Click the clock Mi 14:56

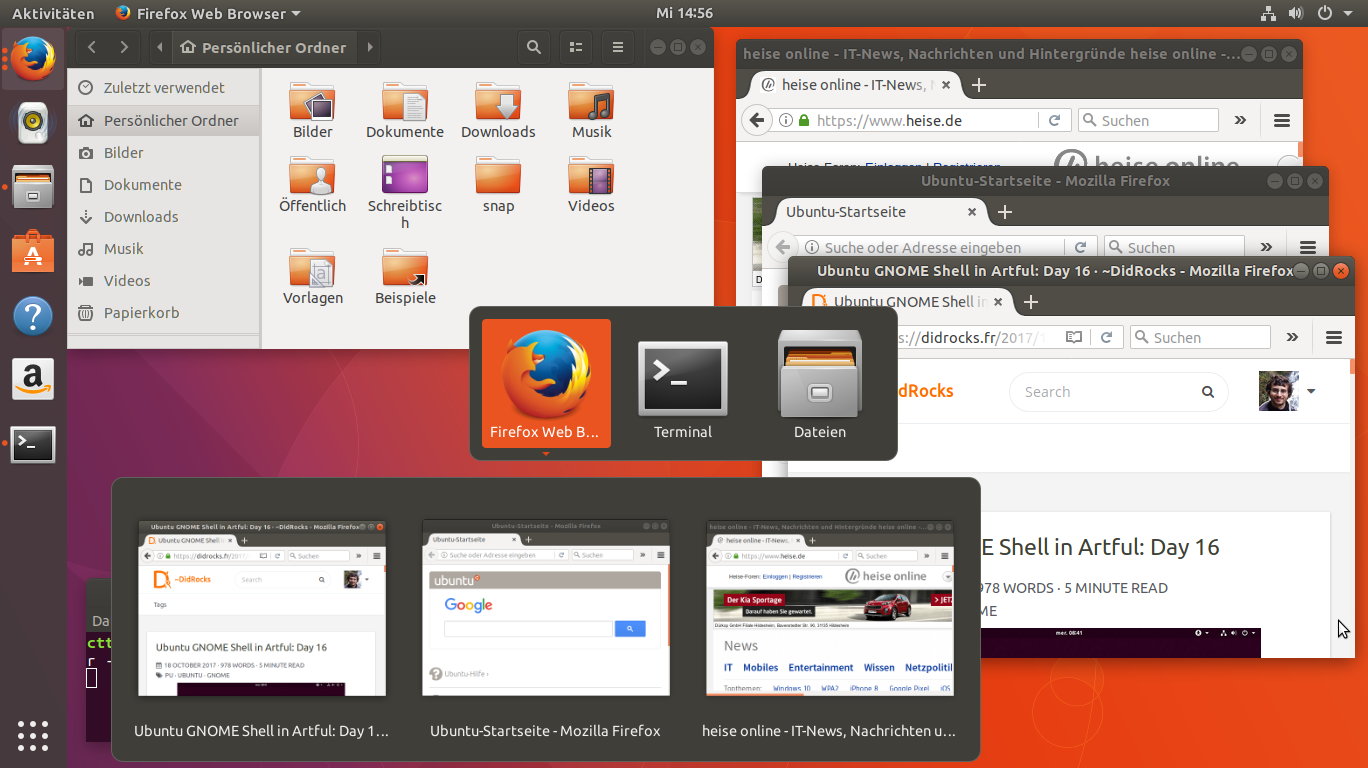[x=684, y=14]
